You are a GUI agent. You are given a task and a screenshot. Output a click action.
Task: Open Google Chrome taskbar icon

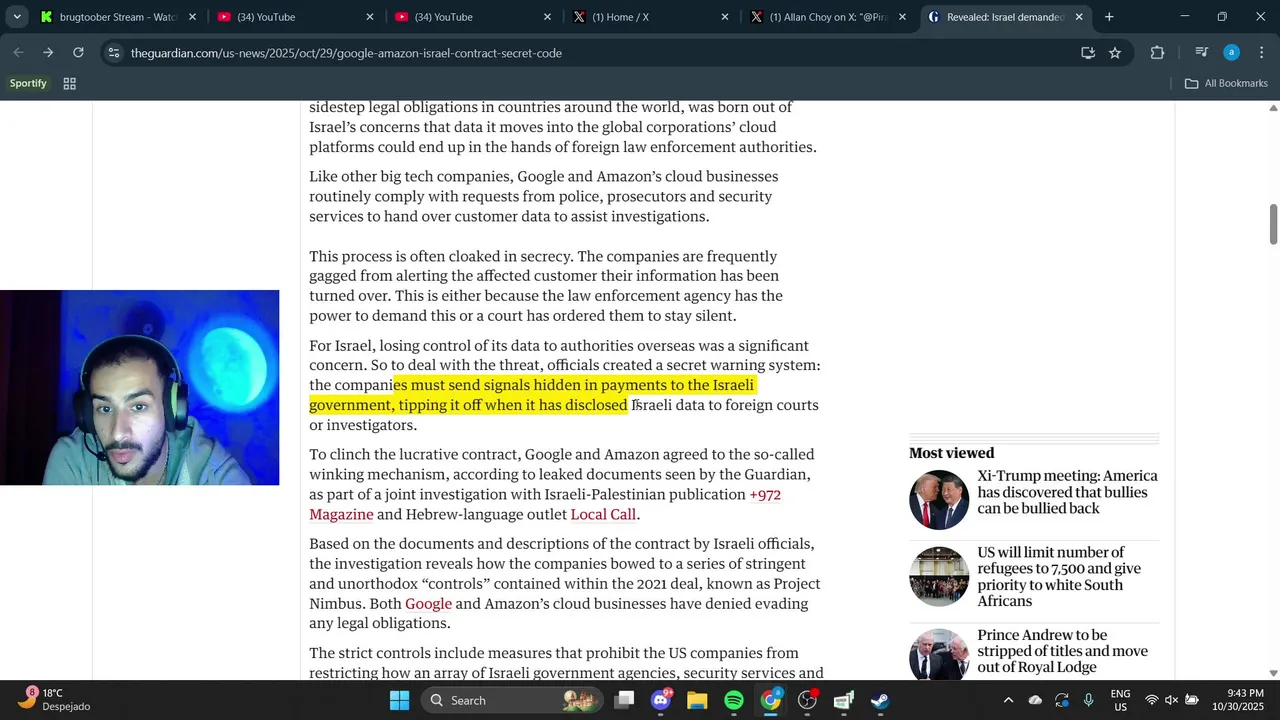pos(771,700)
